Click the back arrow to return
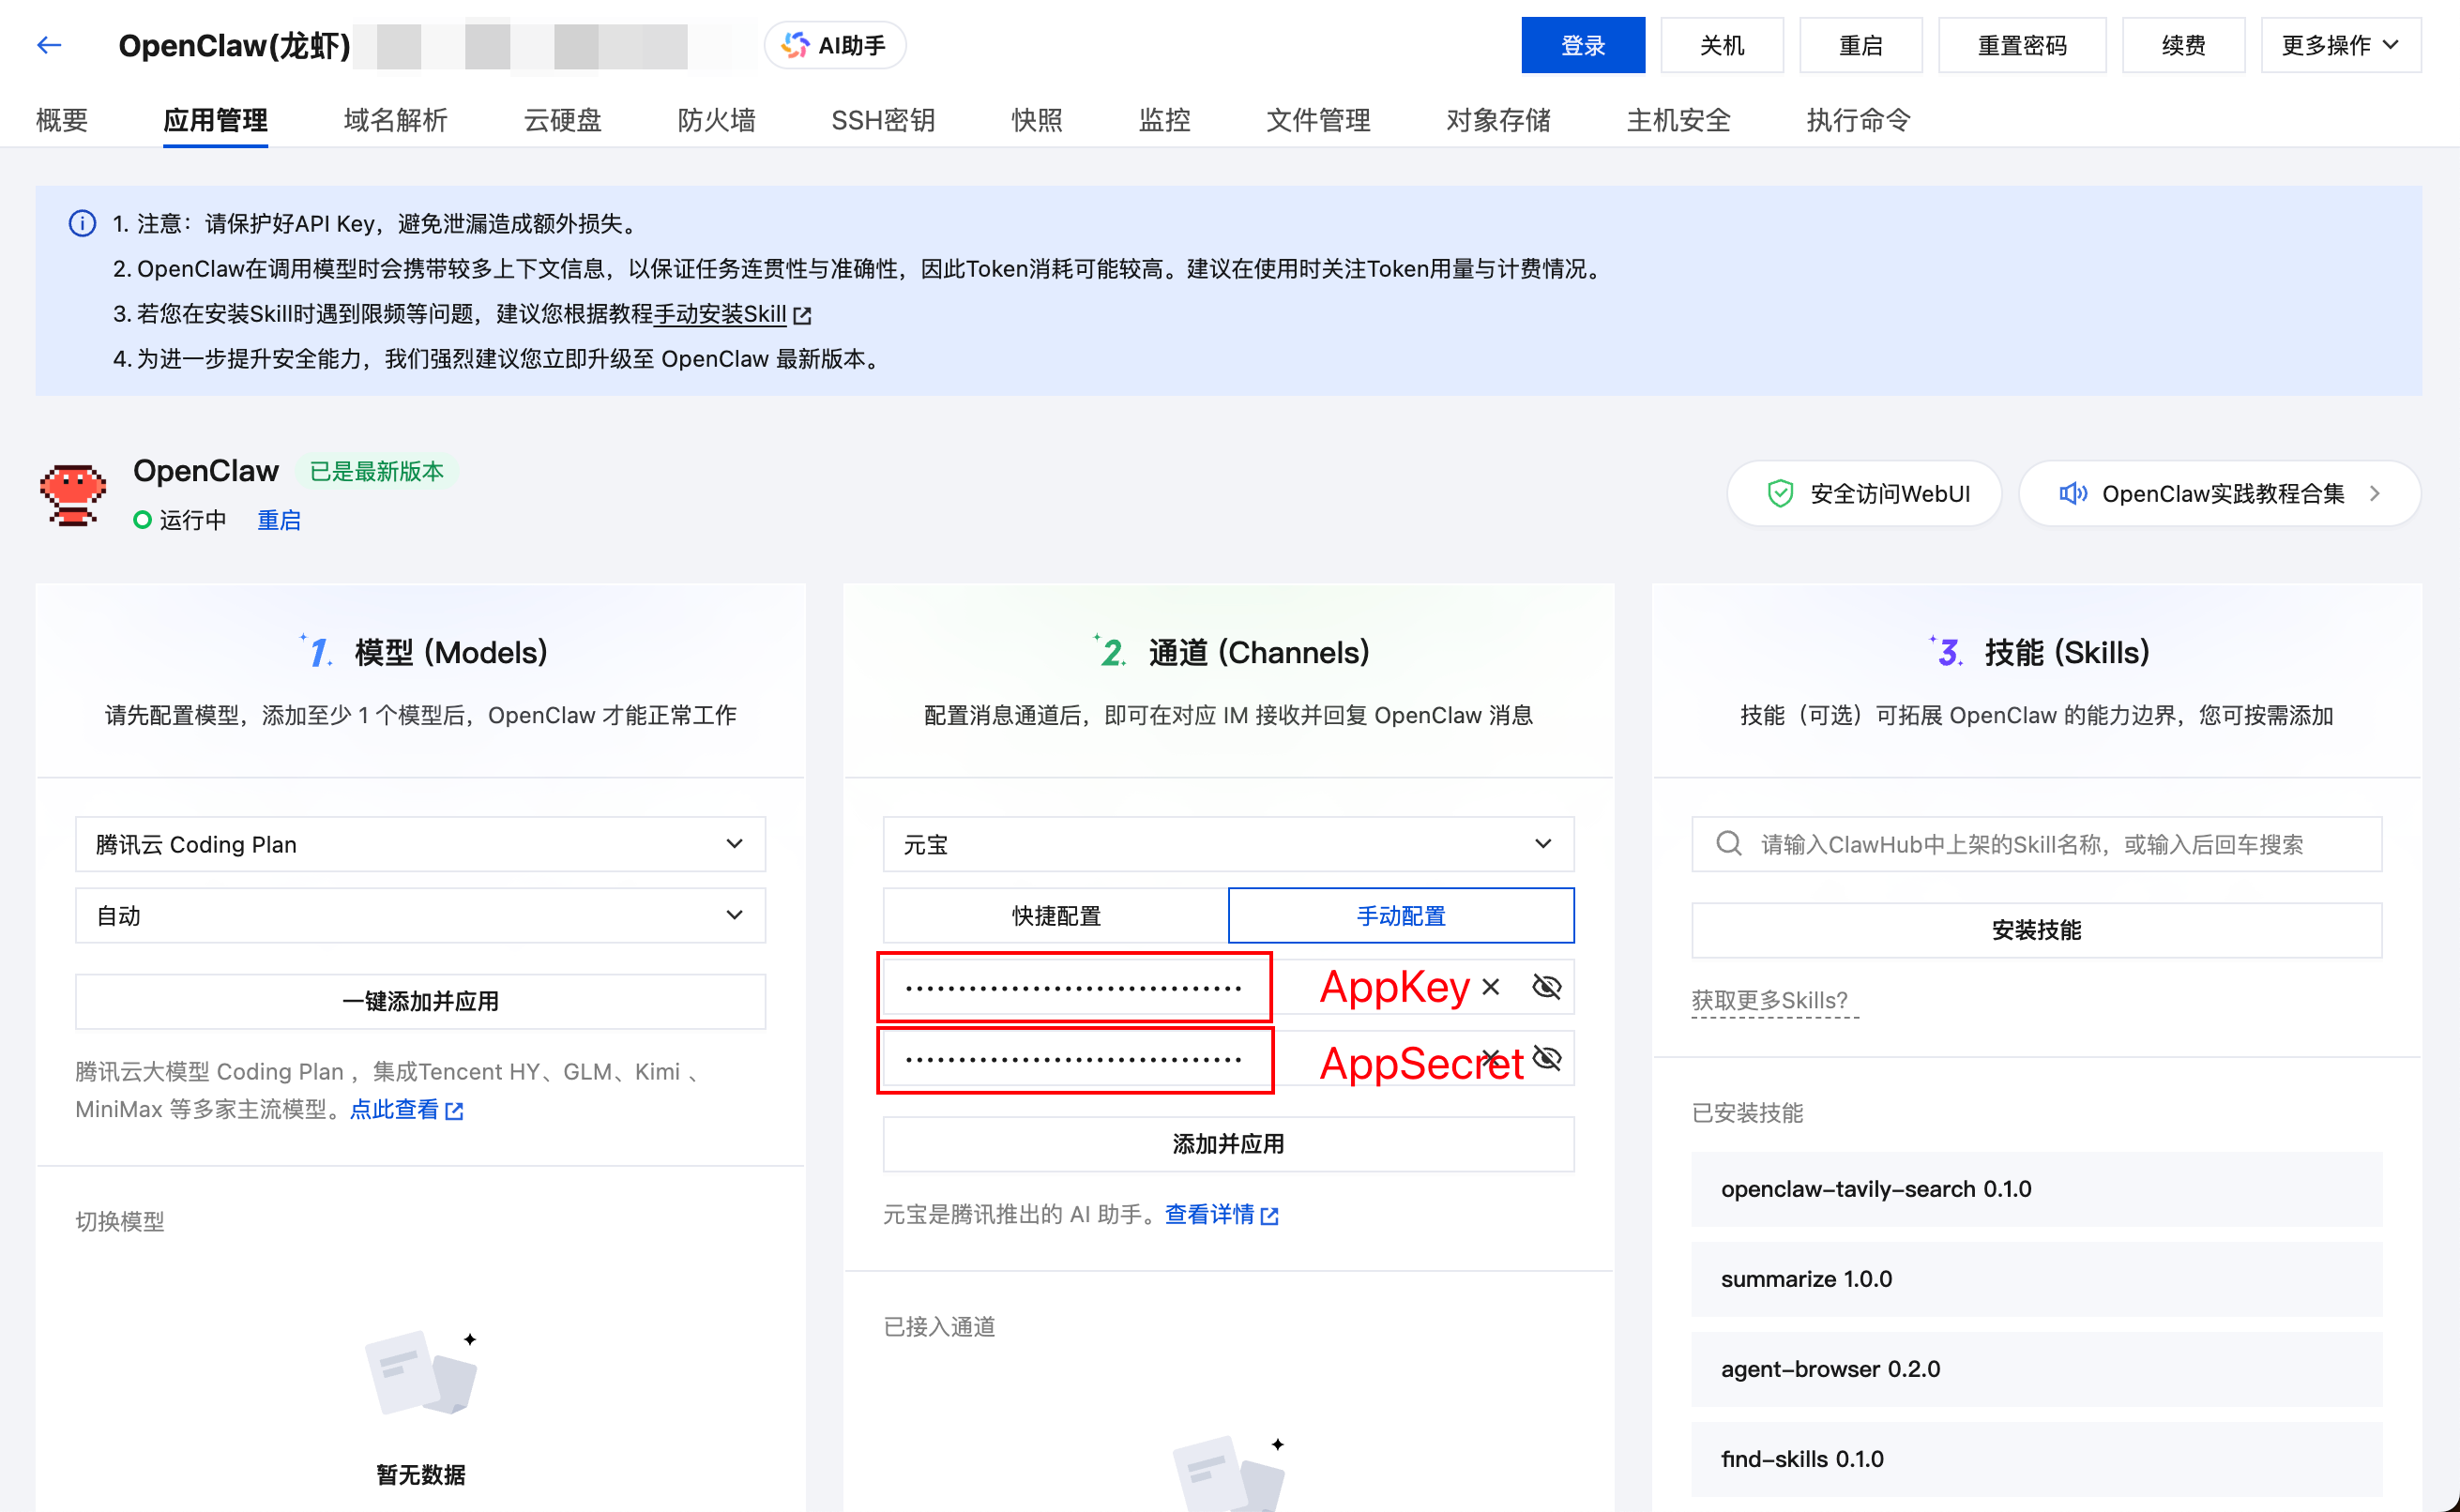The width and height of the screenshot is (2460, 1512). [x=48, y=45]
